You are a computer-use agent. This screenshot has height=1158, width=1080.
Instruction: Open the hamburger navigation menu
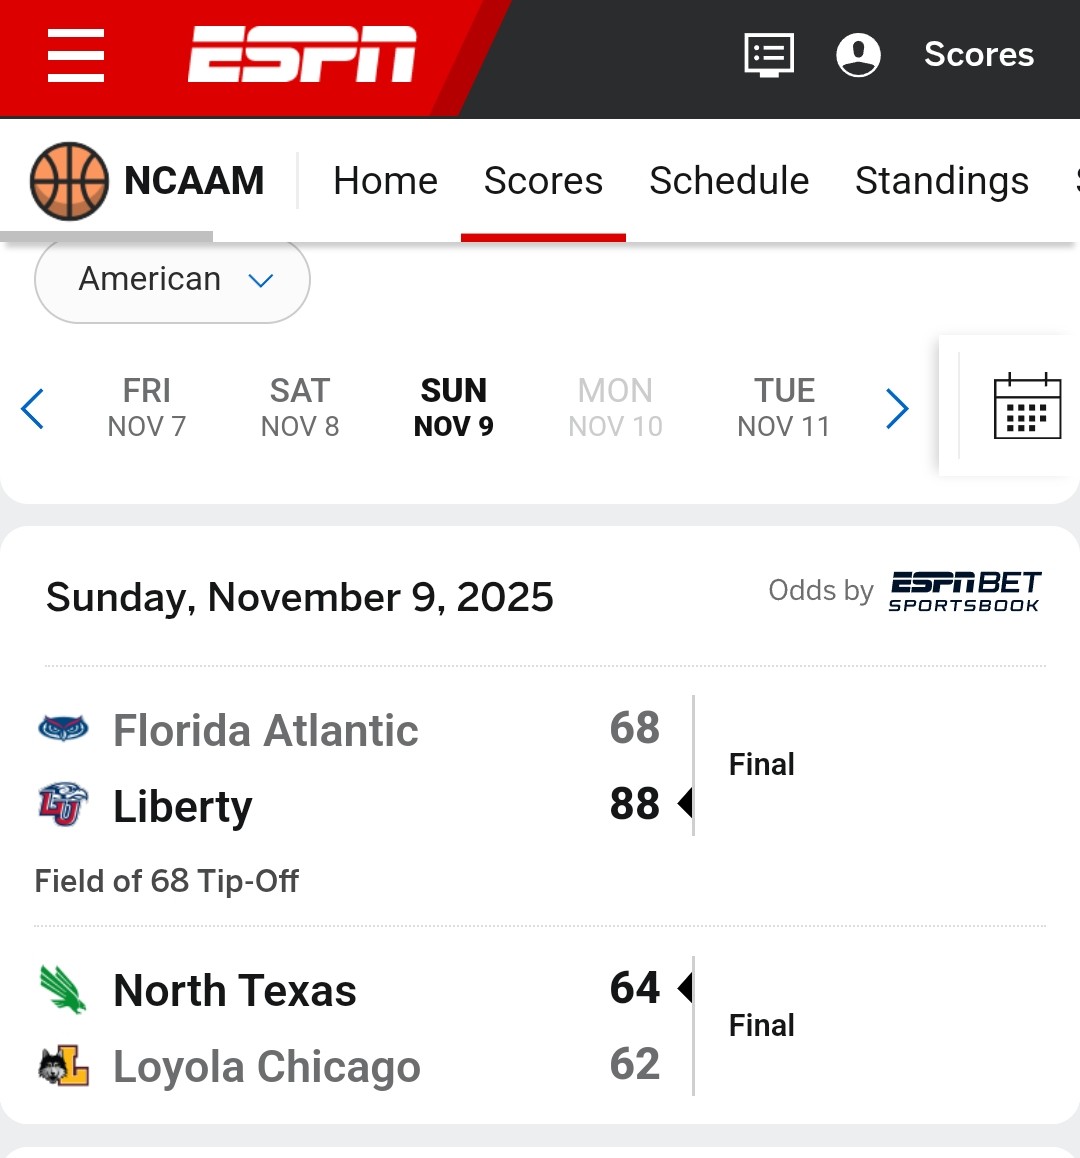click(76, 55)
